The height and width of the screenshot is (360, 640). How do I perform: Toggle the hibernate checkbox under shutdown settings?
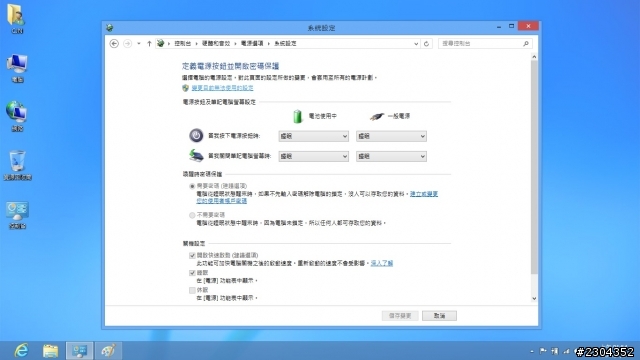coord(192,290)
